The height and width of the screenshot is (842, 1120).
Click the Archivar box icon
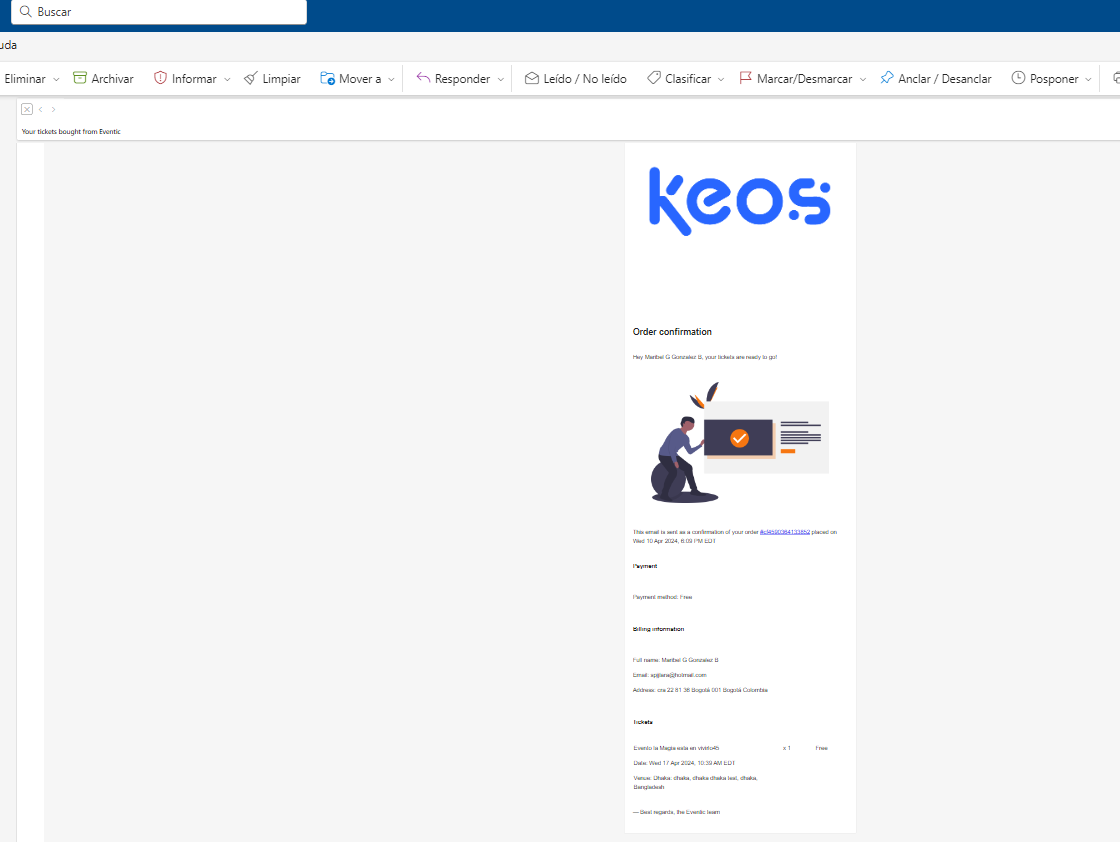click(x=80, y=78)
